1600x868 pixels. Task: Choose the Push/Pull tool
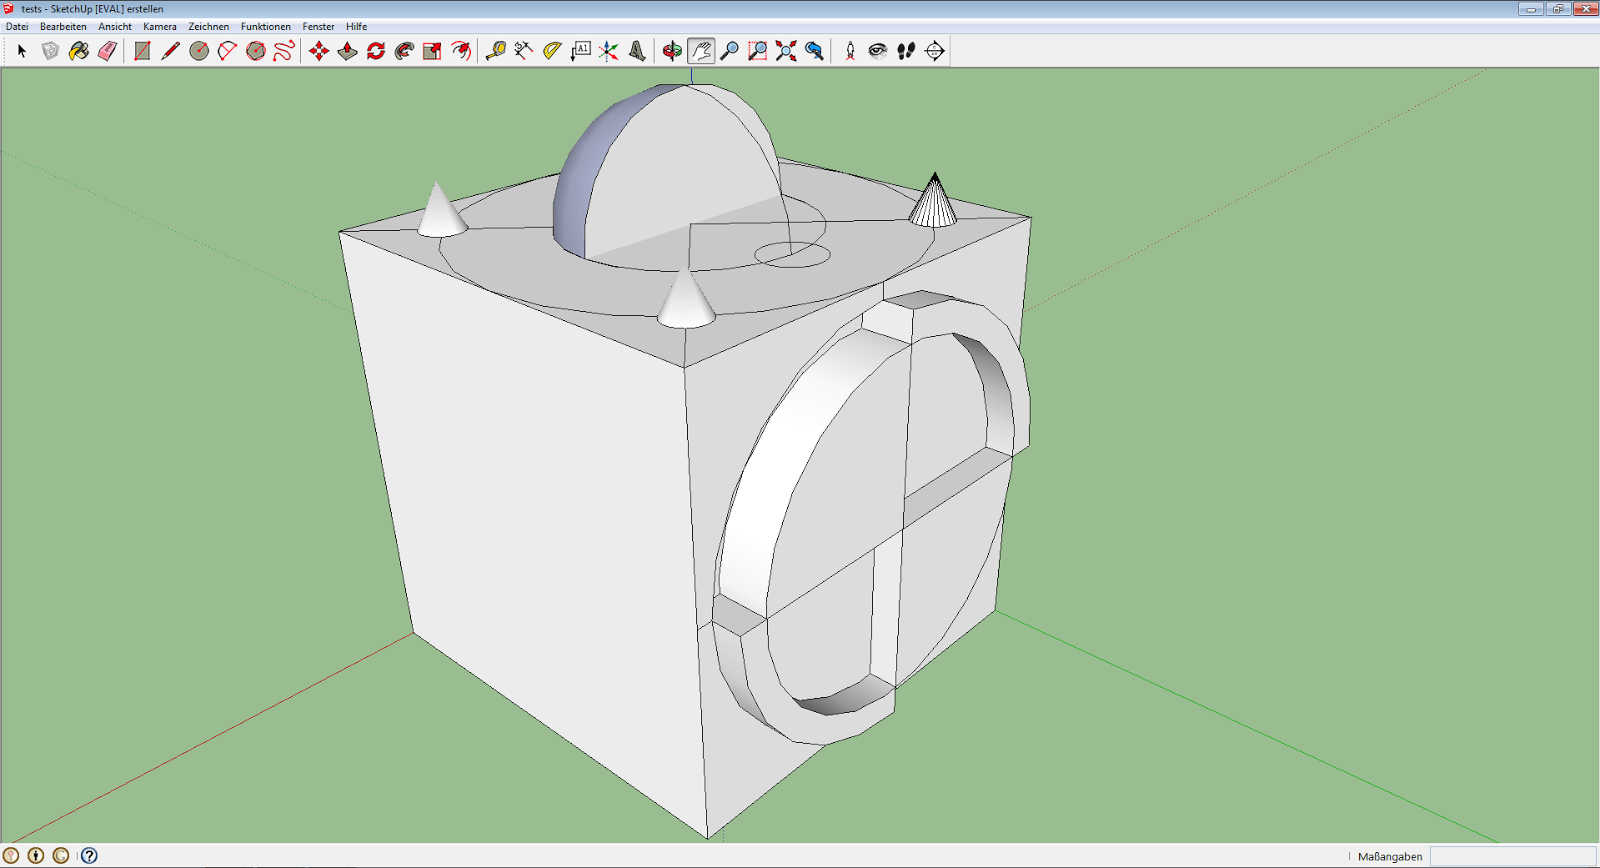[x=347, y=51]
